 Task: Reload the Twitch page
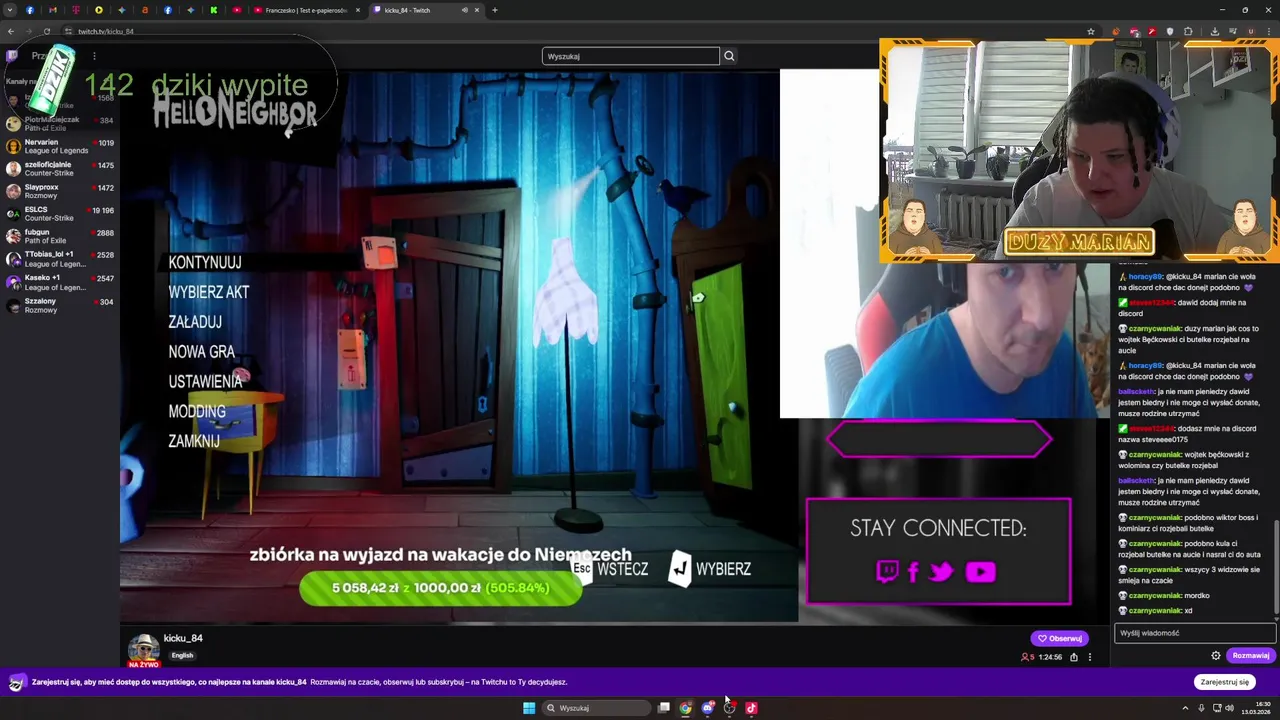point(47,31)
